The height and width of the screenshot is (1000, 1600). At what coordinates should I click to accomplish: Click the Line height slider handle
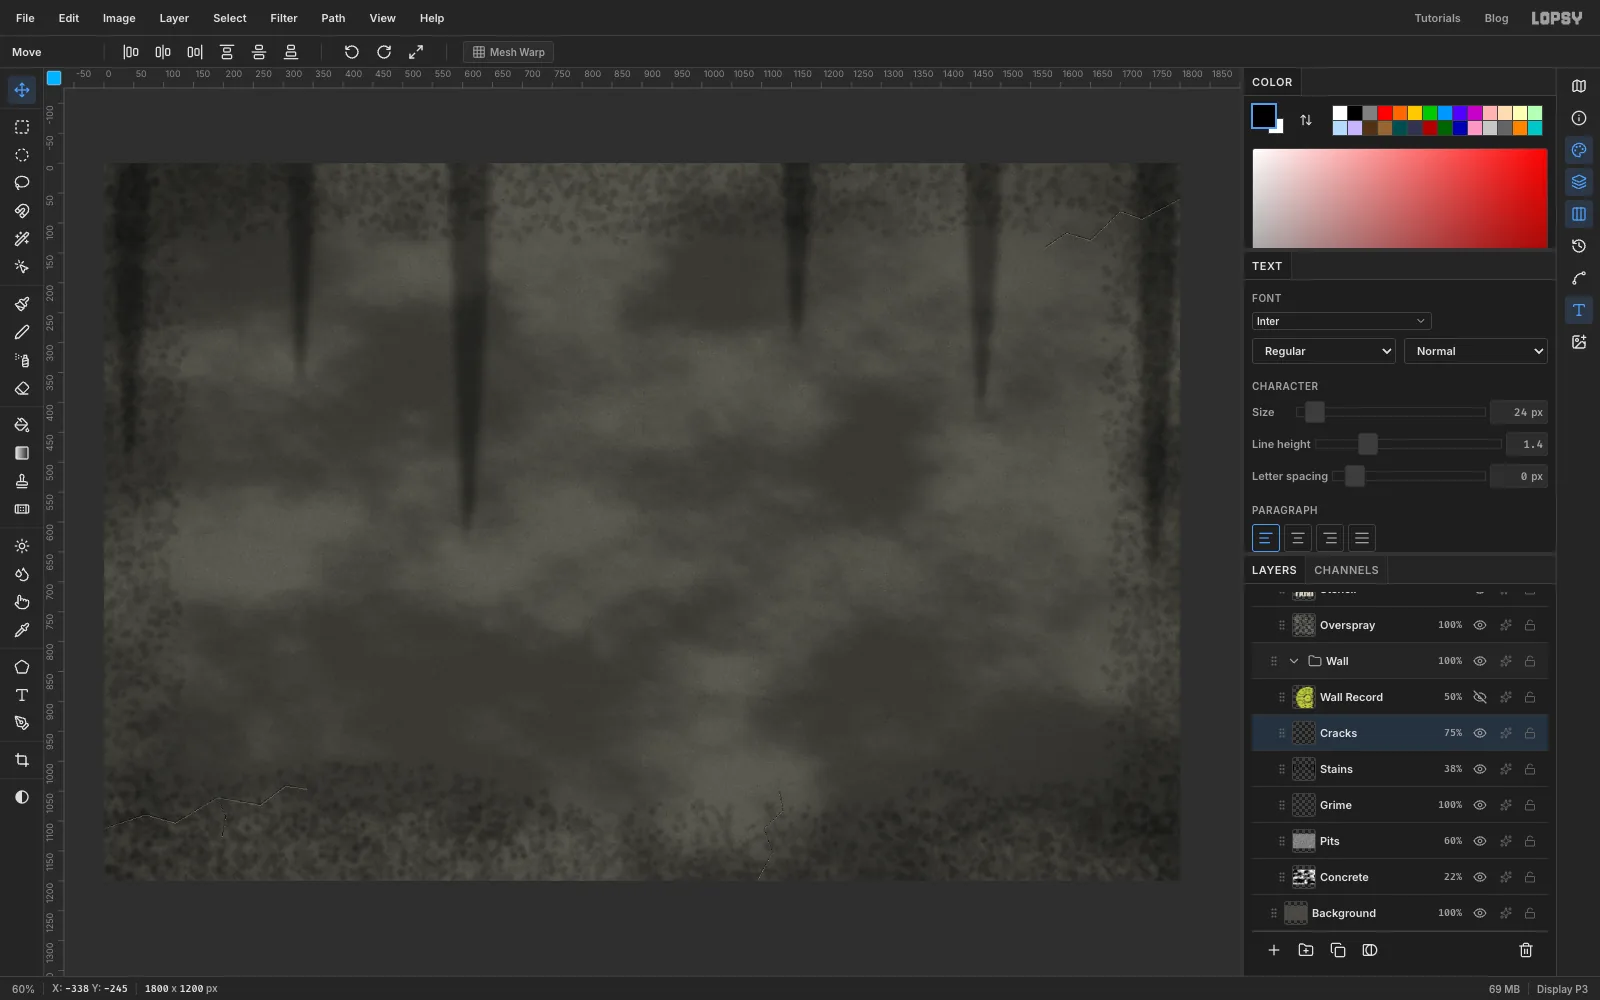(x=1367, y=444)
